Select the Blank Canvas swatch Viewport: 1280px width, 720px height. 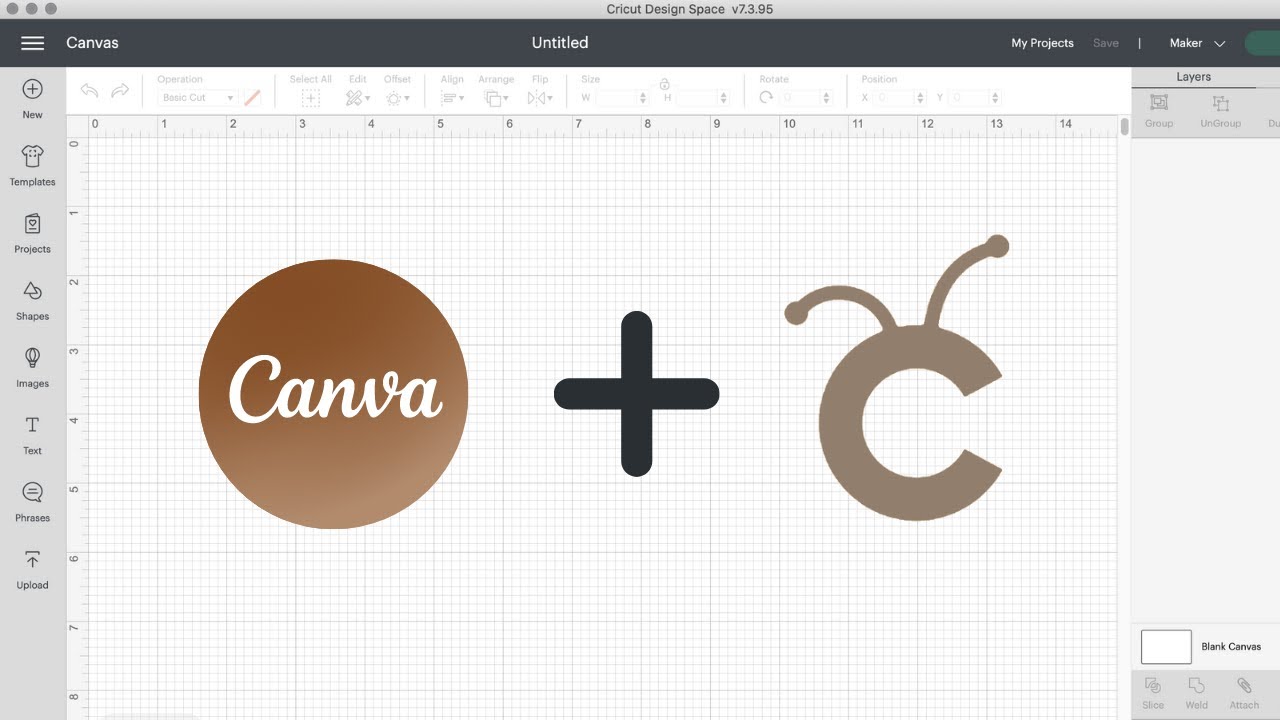pos(1166,647)
